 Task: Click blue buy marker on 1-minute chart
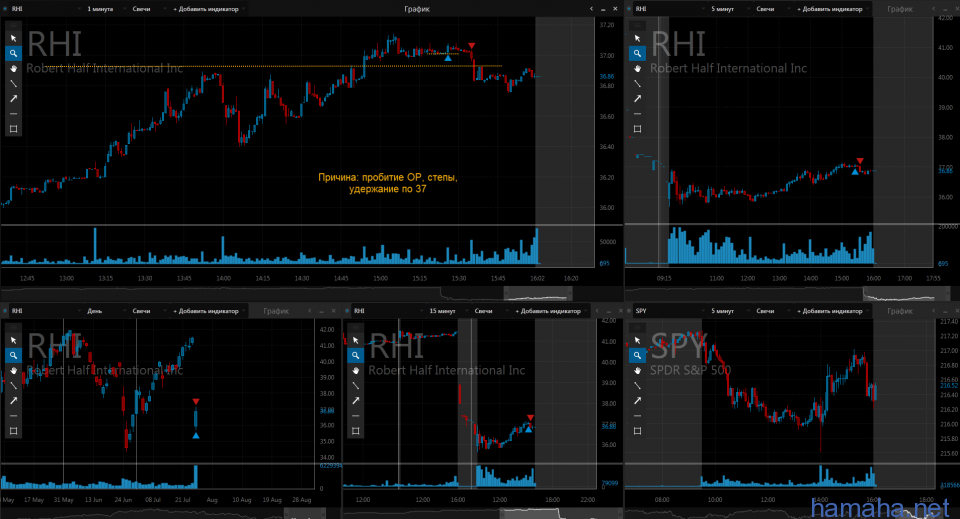(448, 58)
